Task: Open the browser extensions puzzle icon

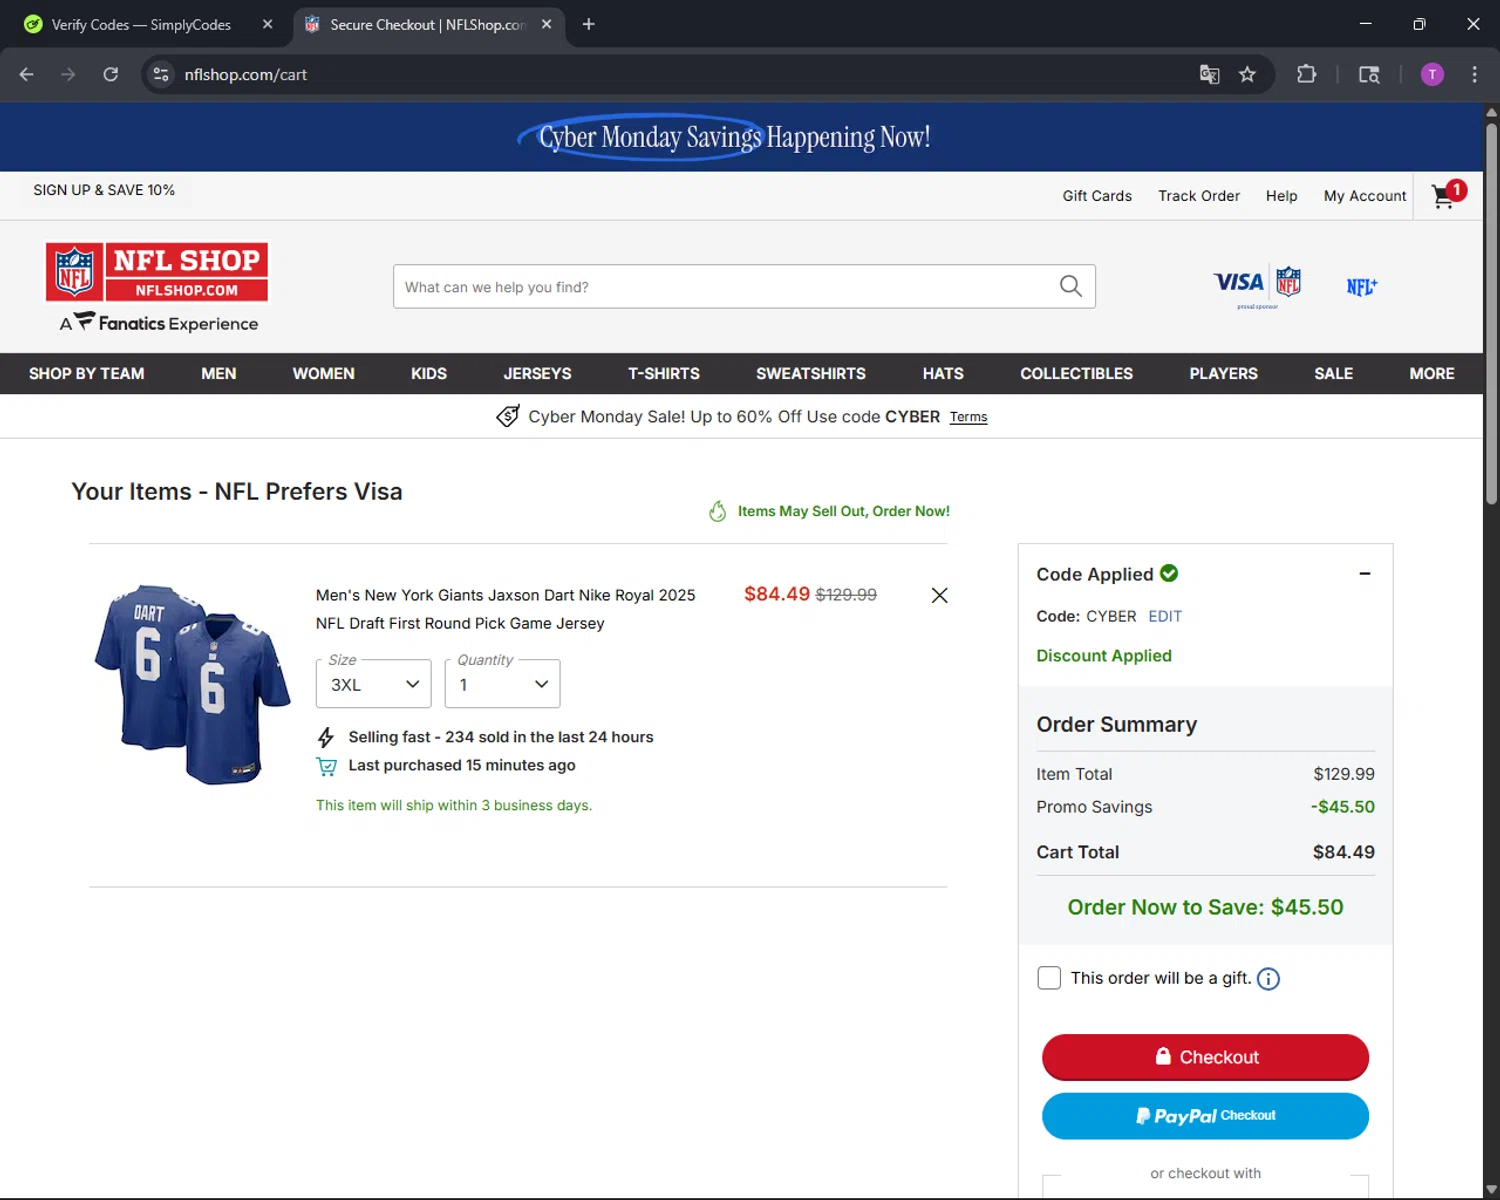Action: click(1306, 74)
